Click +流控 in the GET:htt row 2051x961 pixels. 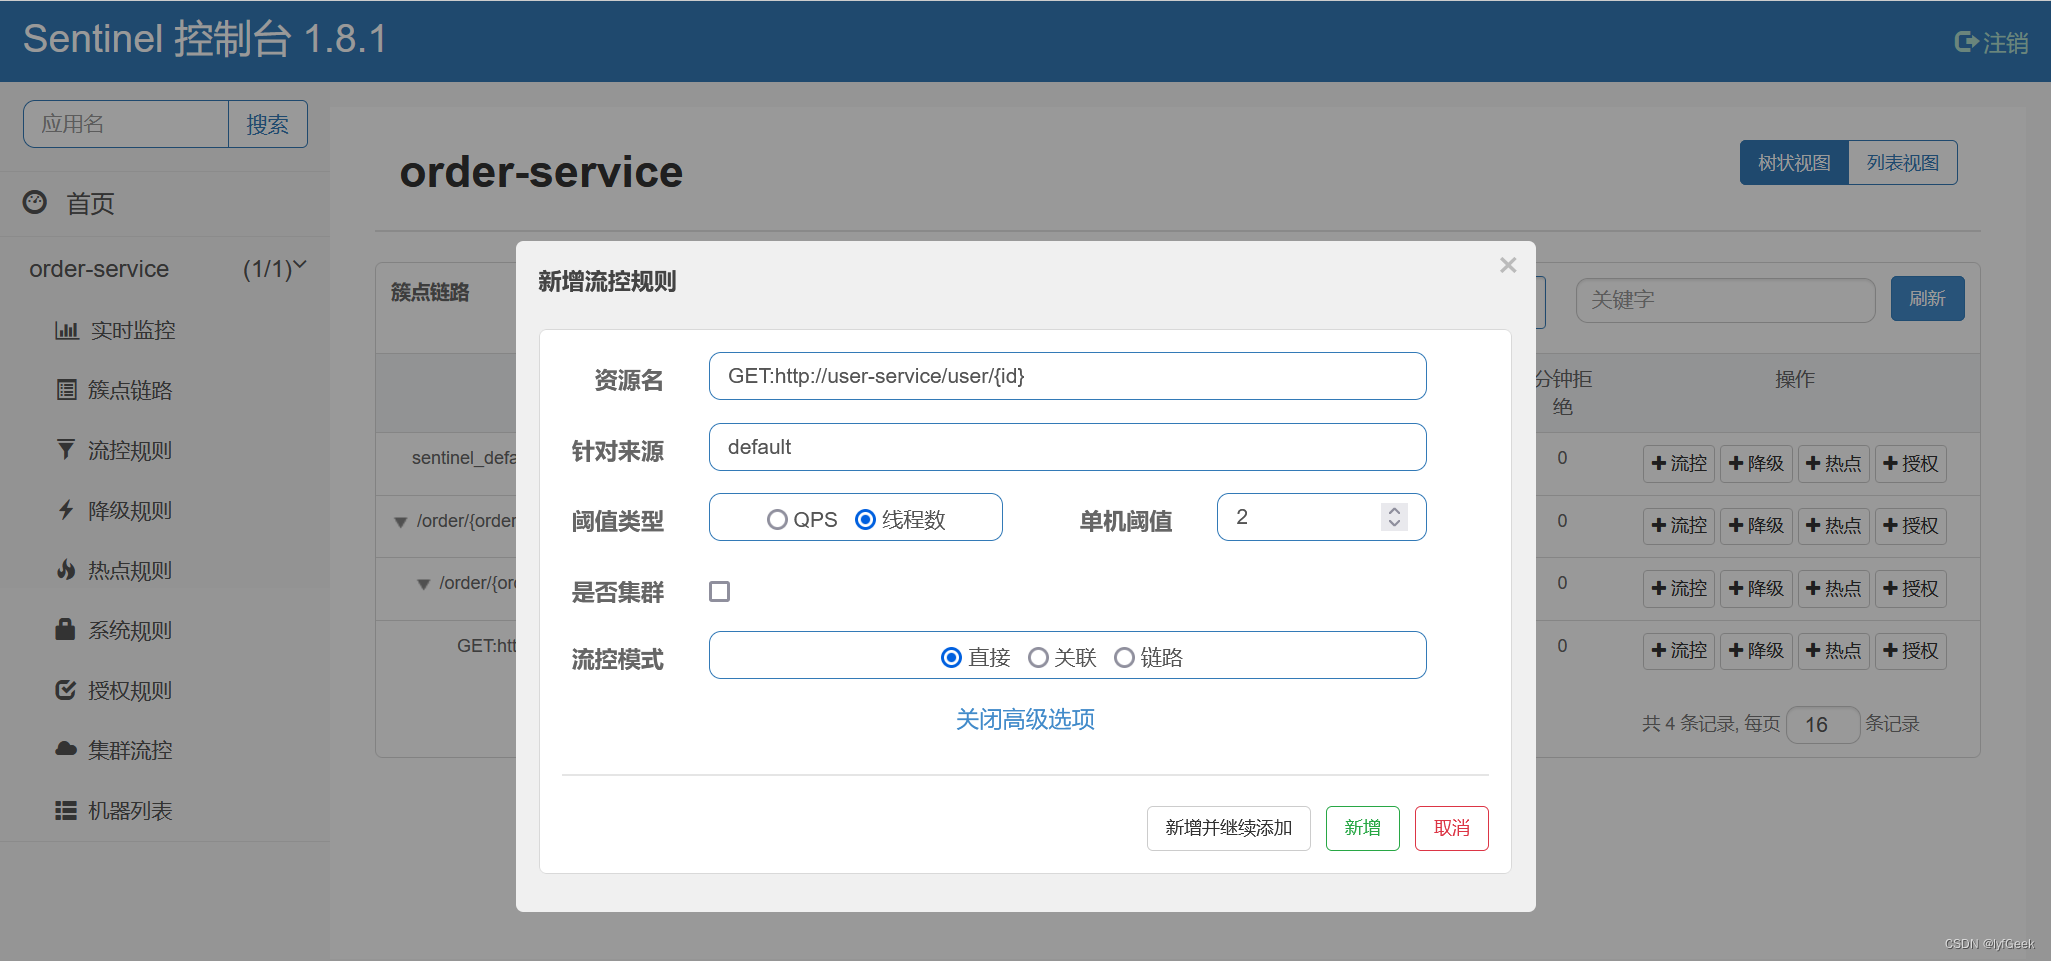[1679, 650]
